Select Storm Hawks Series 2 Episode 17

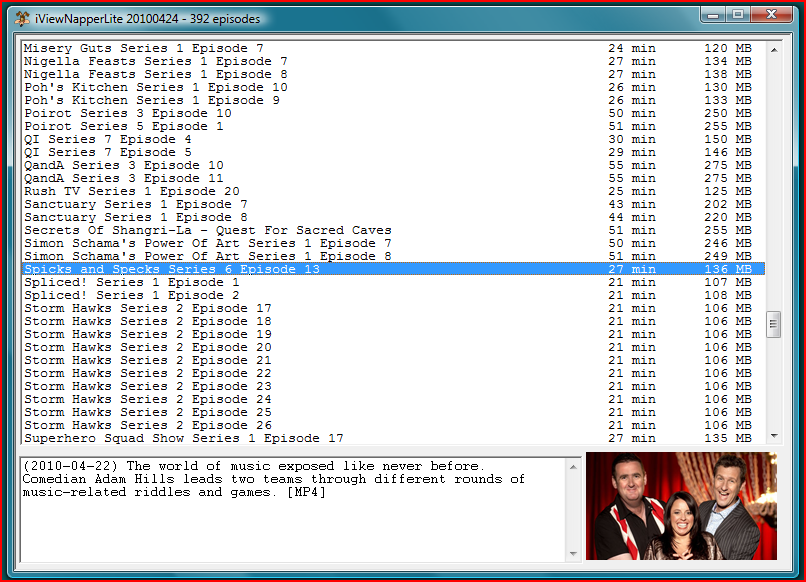[x=394, y=308]
